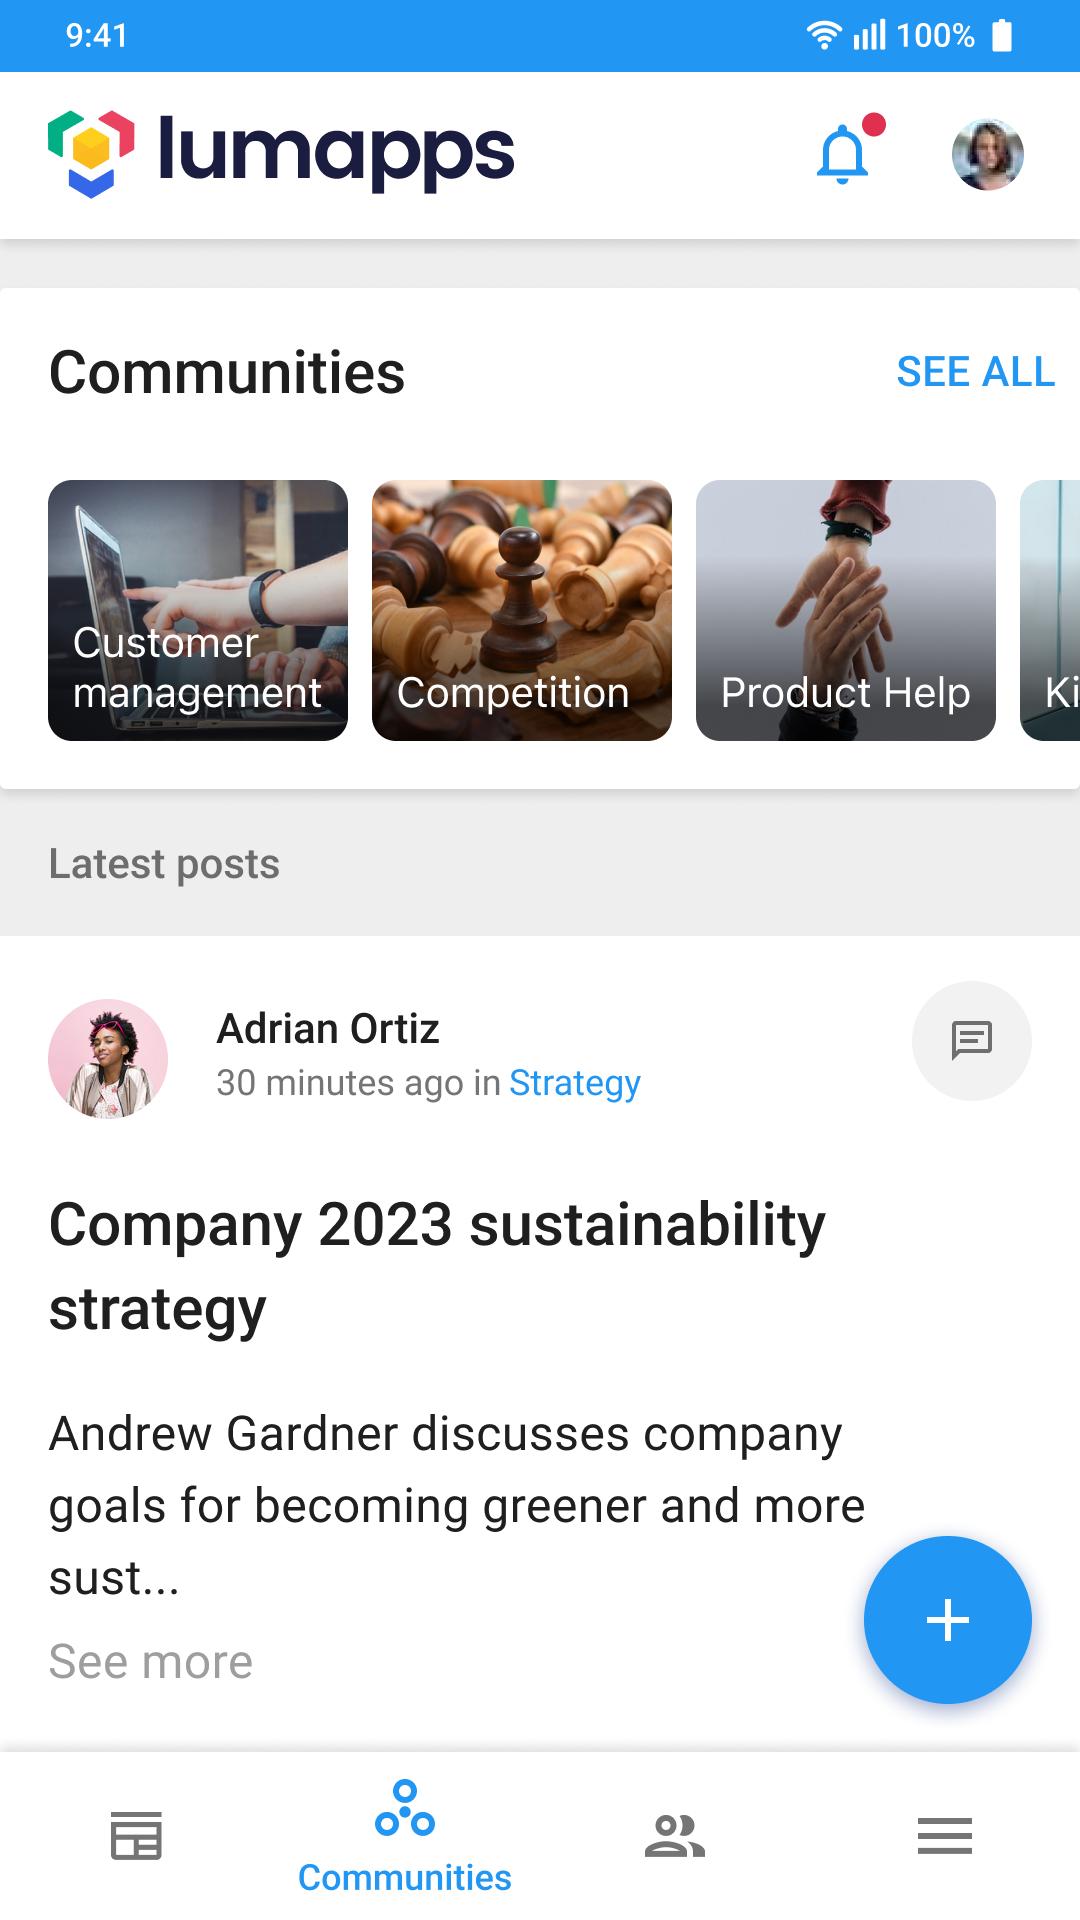Open notifications bell icon
This screenshot has height=1920, width=1080.
[x=844, y=155]
